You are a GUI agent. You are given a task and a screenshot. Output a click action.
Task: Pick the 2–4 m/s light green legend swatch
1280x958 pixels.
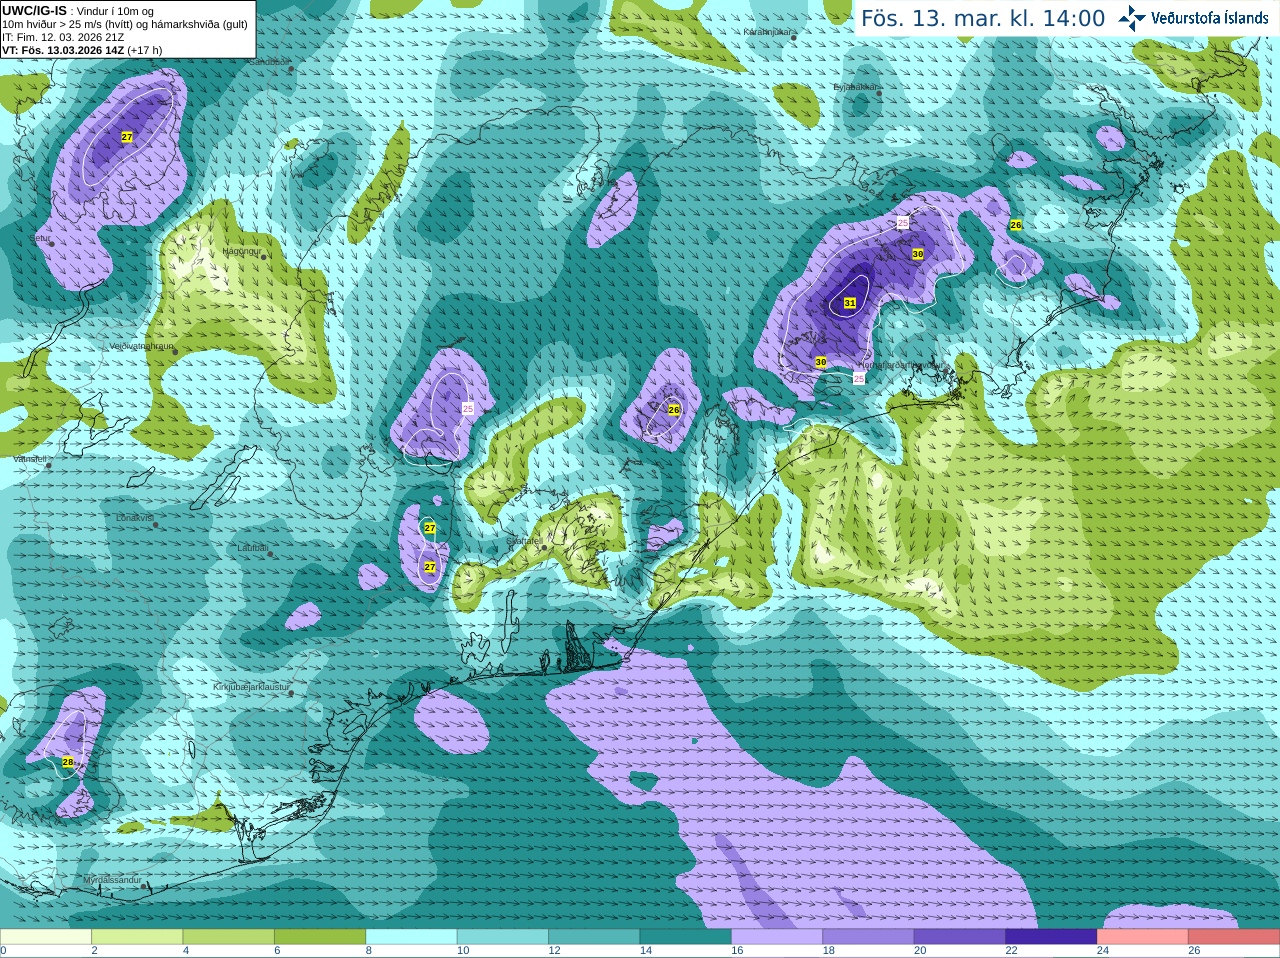(137, 937)
